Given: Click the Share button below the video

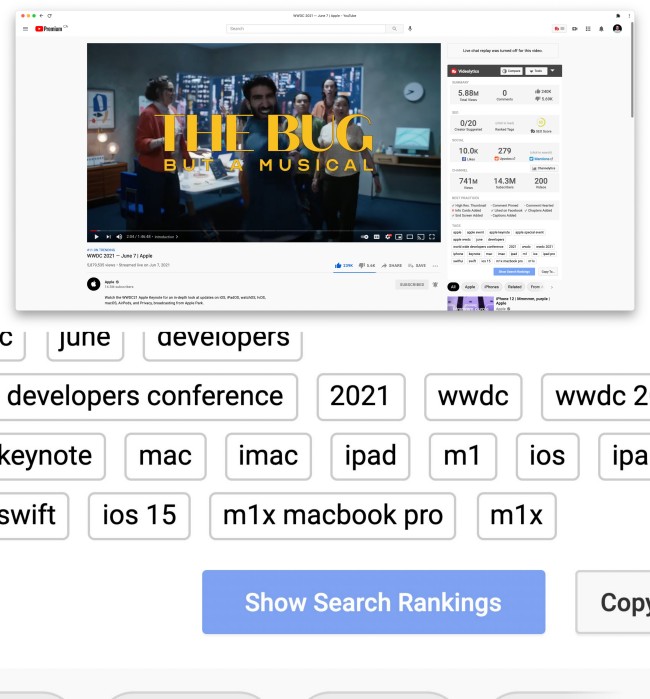Looking at the screenshot, I should pos(391,266).
